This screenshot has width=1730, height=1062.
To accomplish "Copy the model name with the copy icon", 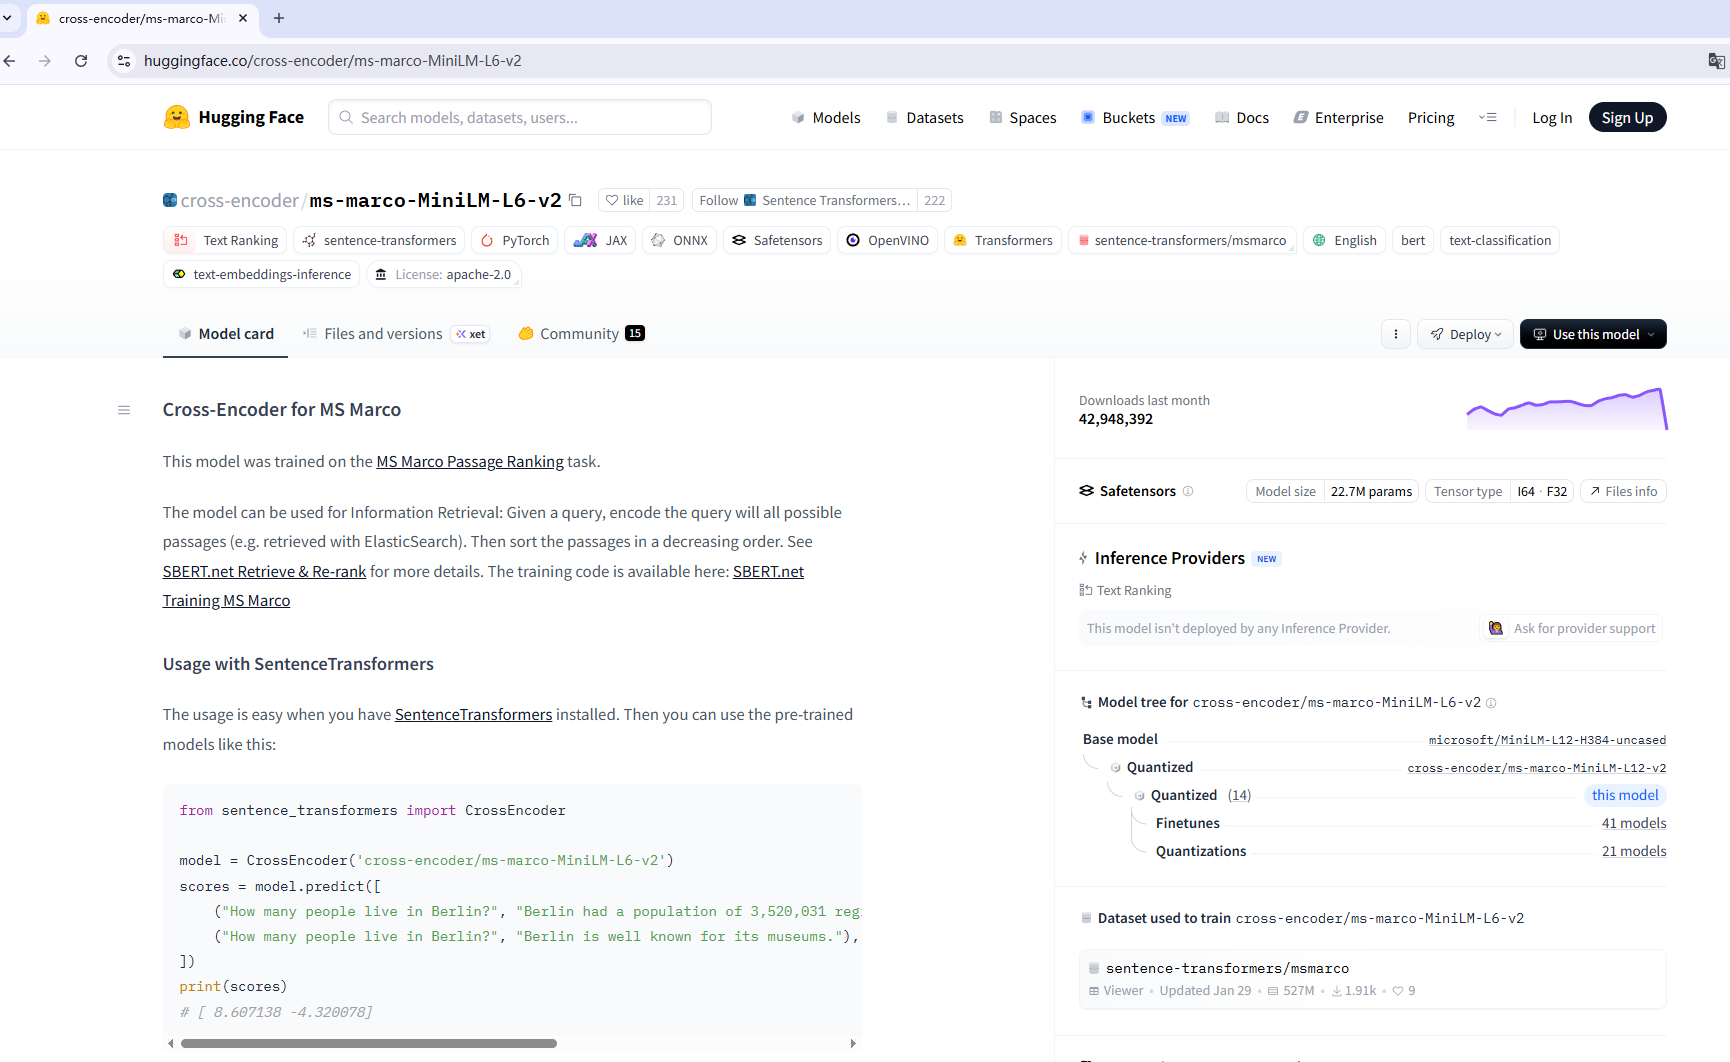I will coord(575,200).
